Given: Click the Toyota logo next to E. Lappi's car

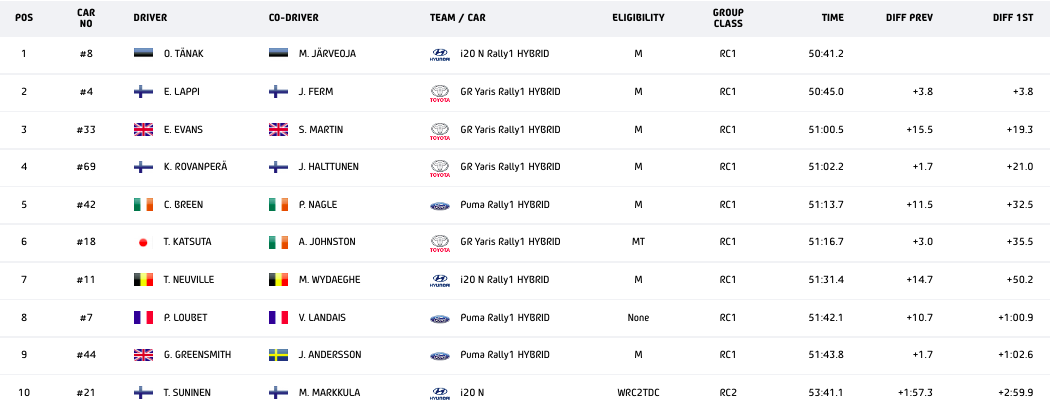Looking at the screenshot, I should 439,93.
